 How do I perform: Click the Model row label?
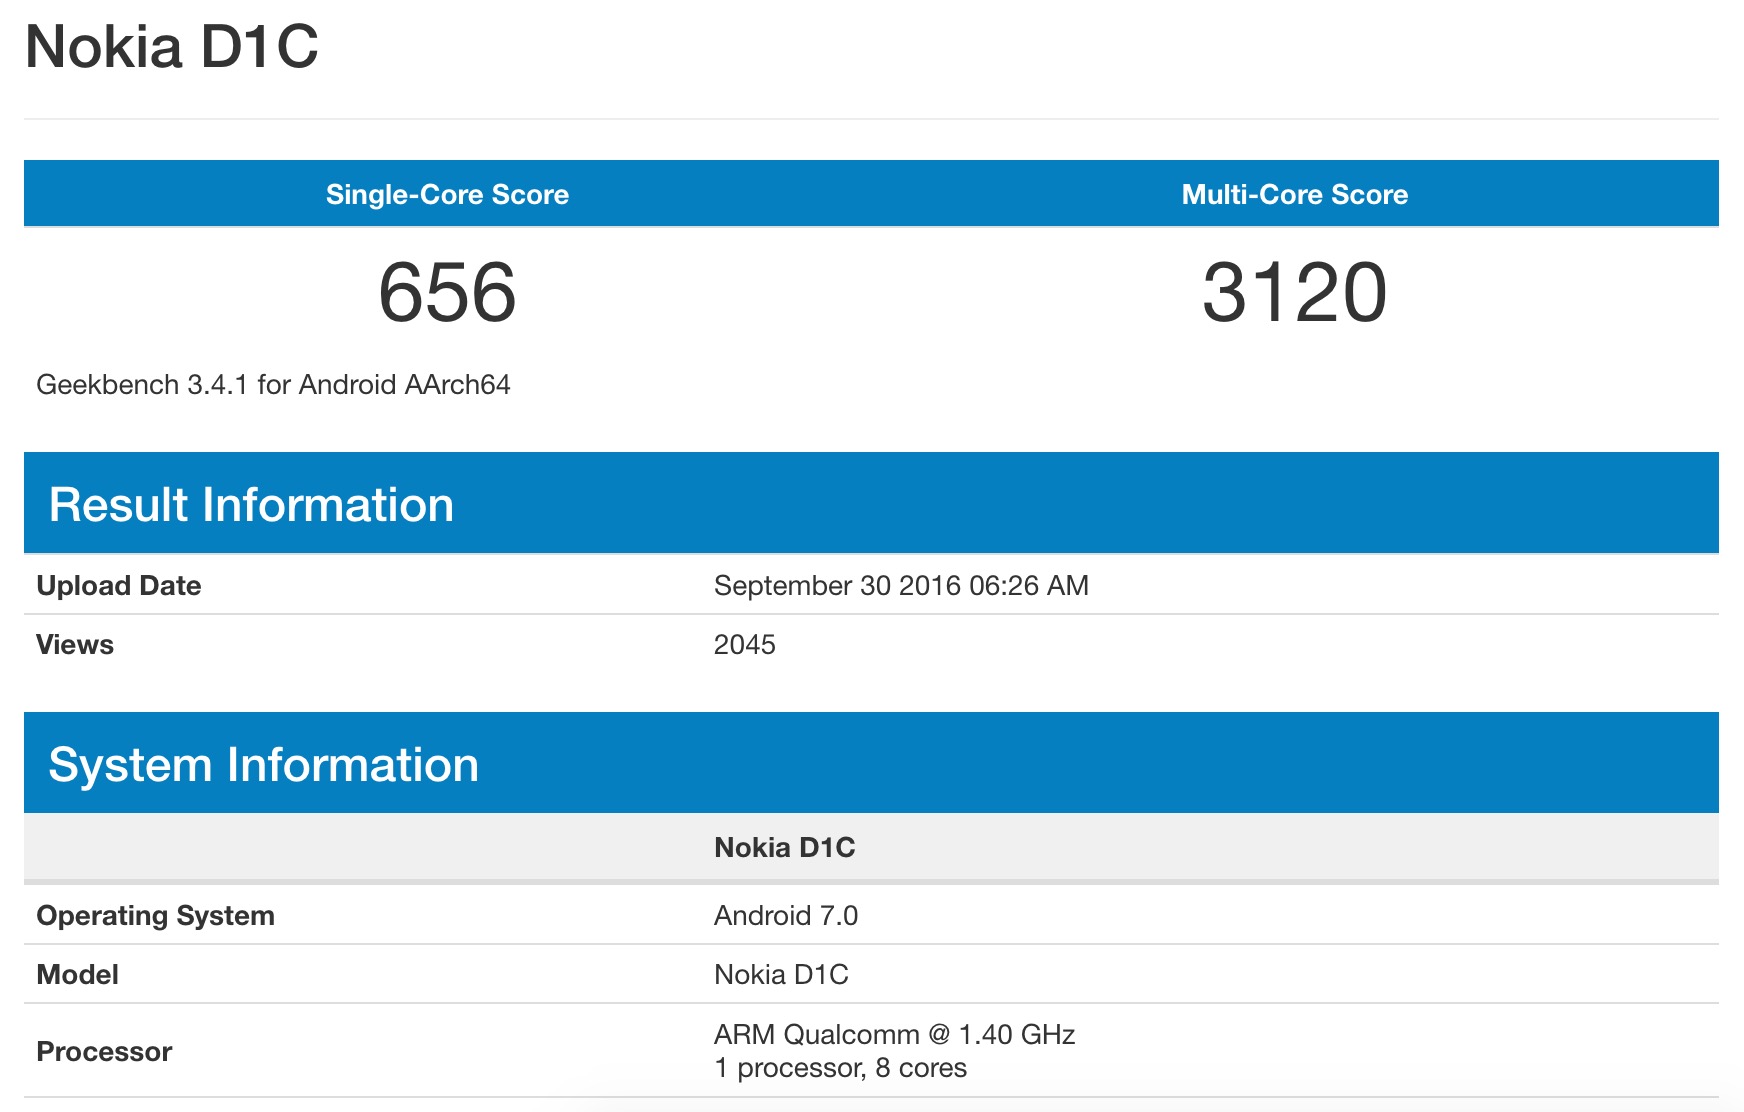(77, 975)
